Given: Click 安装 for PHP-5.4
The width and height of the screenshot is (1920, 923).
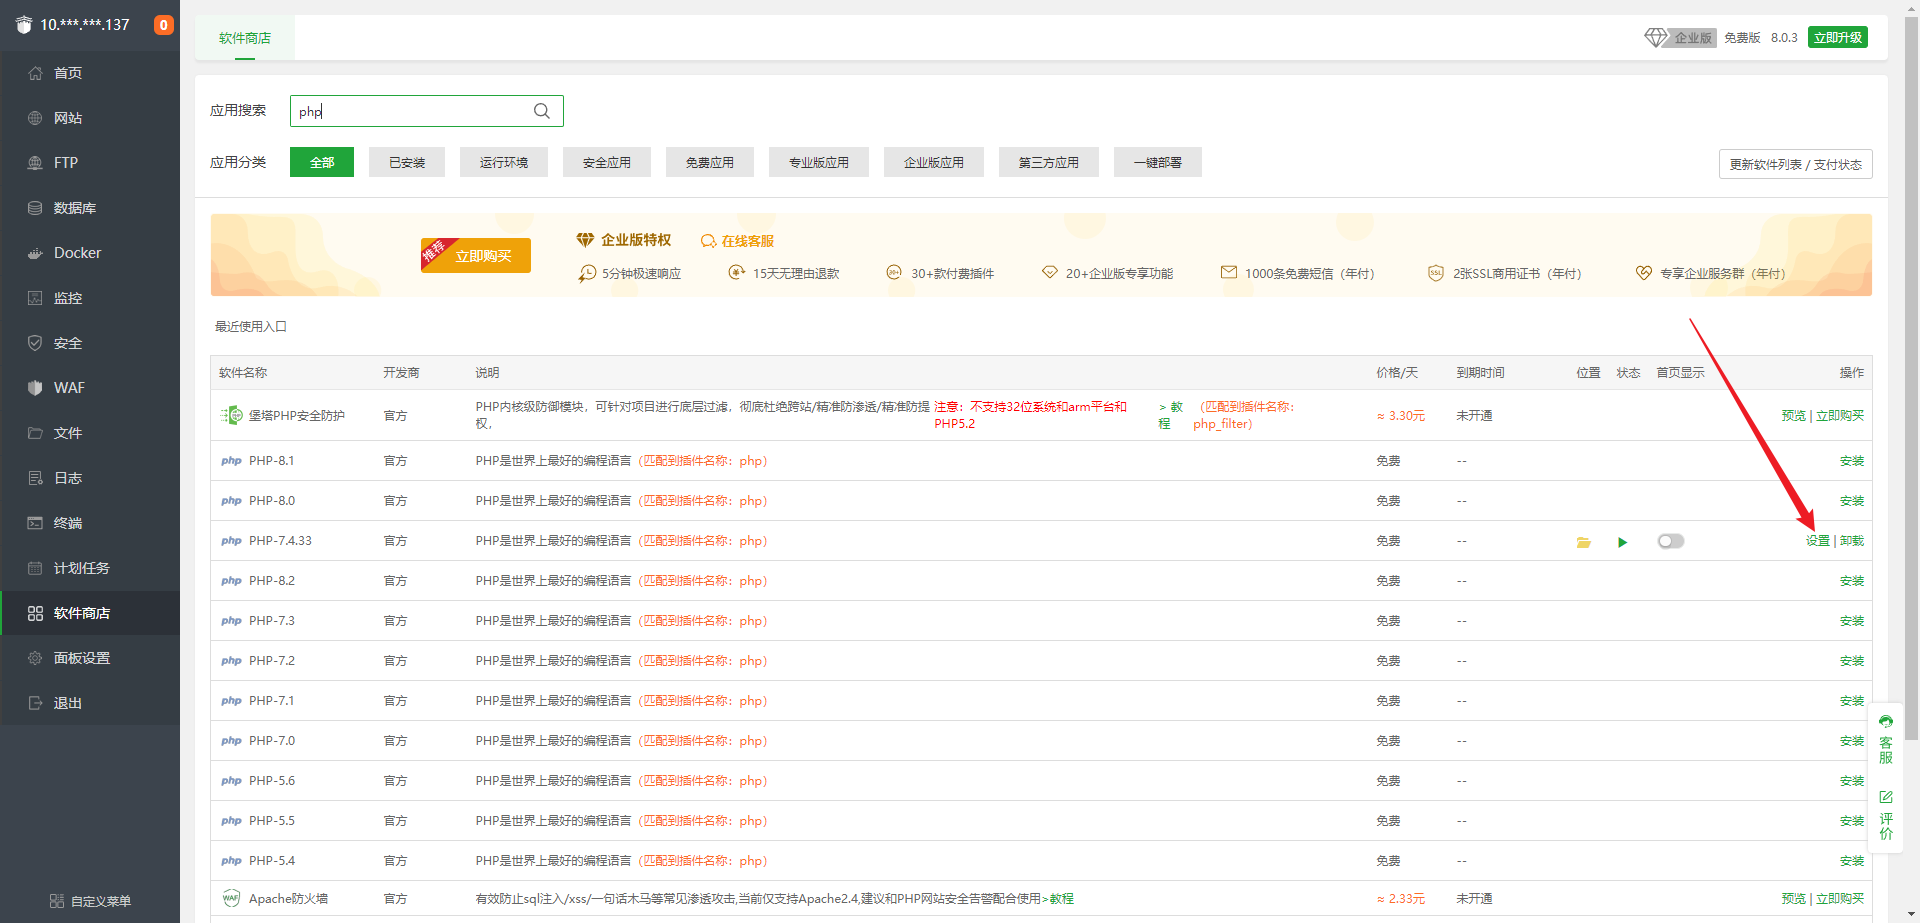Looking at the screenshot, I should pyautogui.click(x=1852, y=861).
